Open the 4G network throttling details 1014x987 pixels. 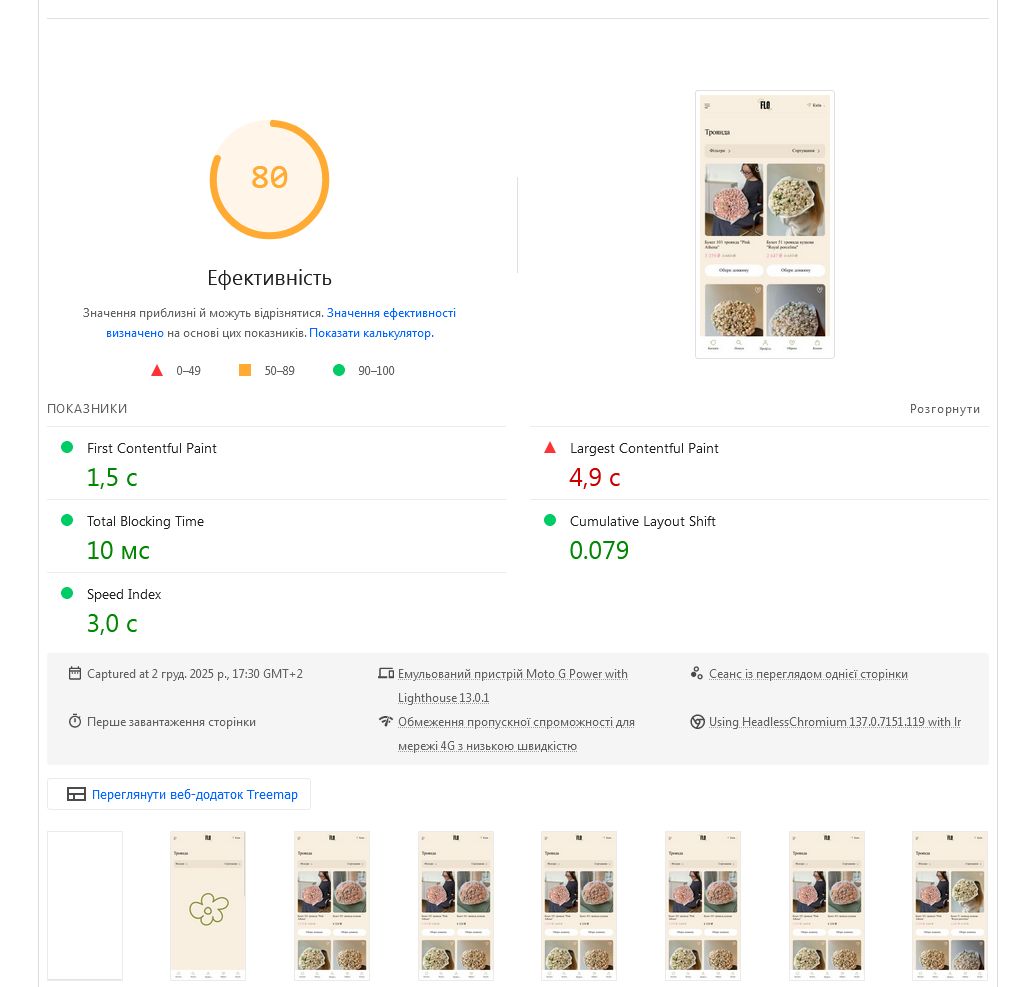point(516,722)
